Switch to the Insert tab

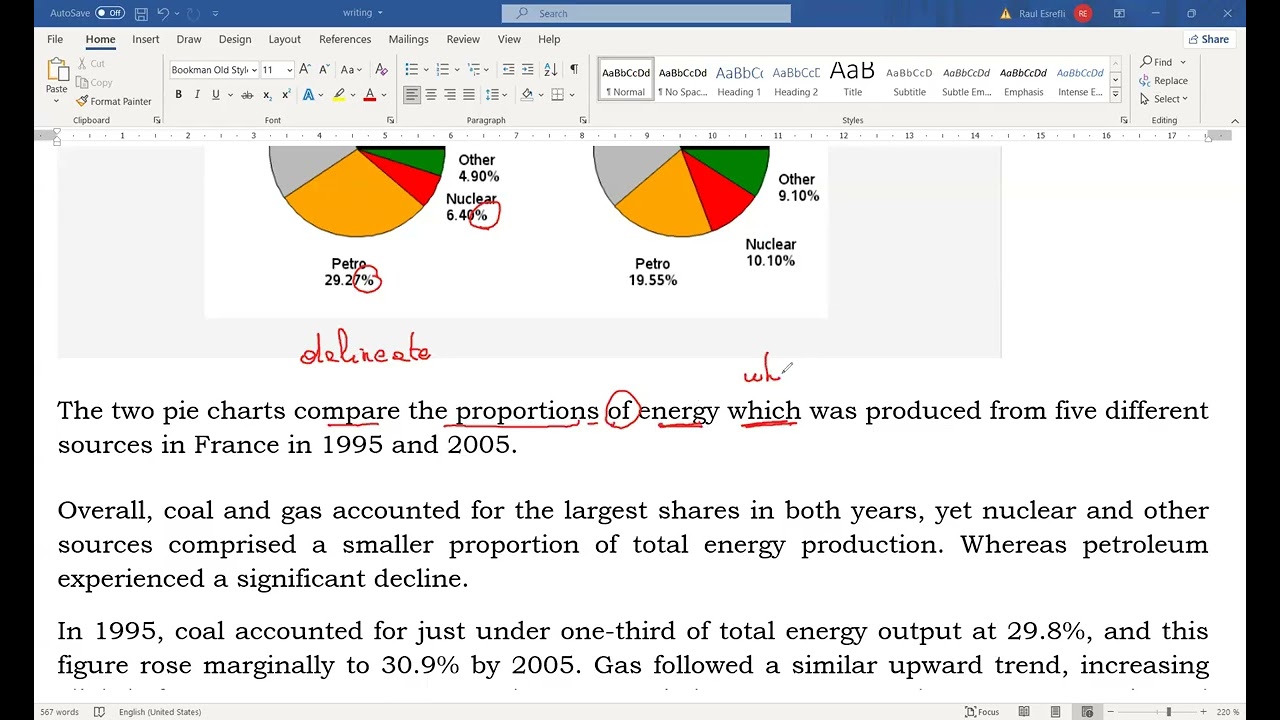click(x=145, y=39)
